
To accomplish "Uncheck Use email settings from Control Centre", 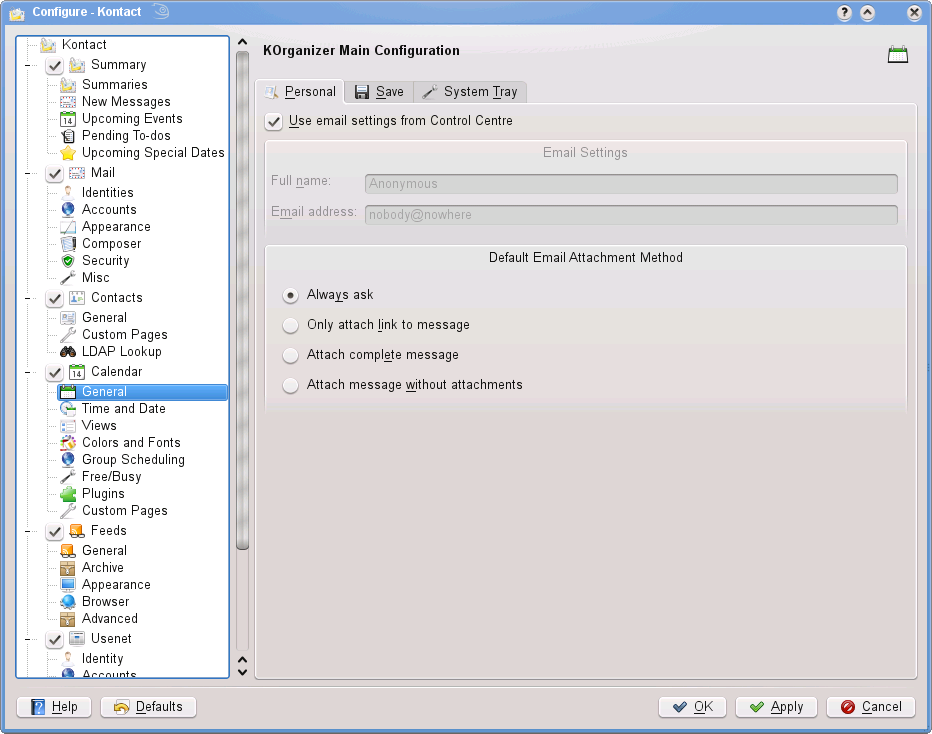I will (x=273, y=121).
